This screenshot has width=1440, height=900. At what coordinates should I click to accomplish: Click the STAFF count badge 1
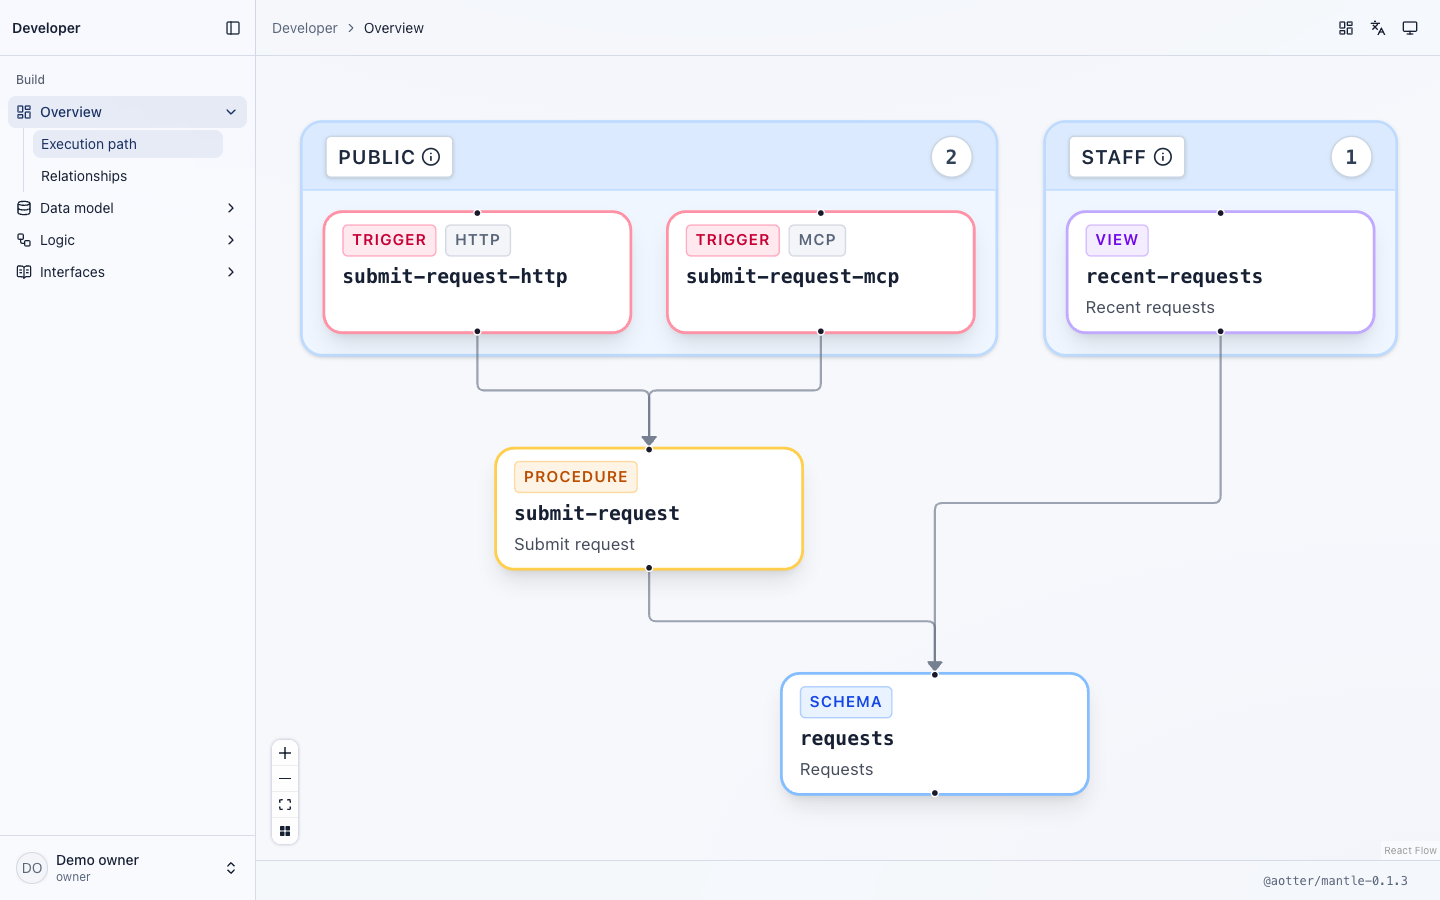[x=1351, y=157]
